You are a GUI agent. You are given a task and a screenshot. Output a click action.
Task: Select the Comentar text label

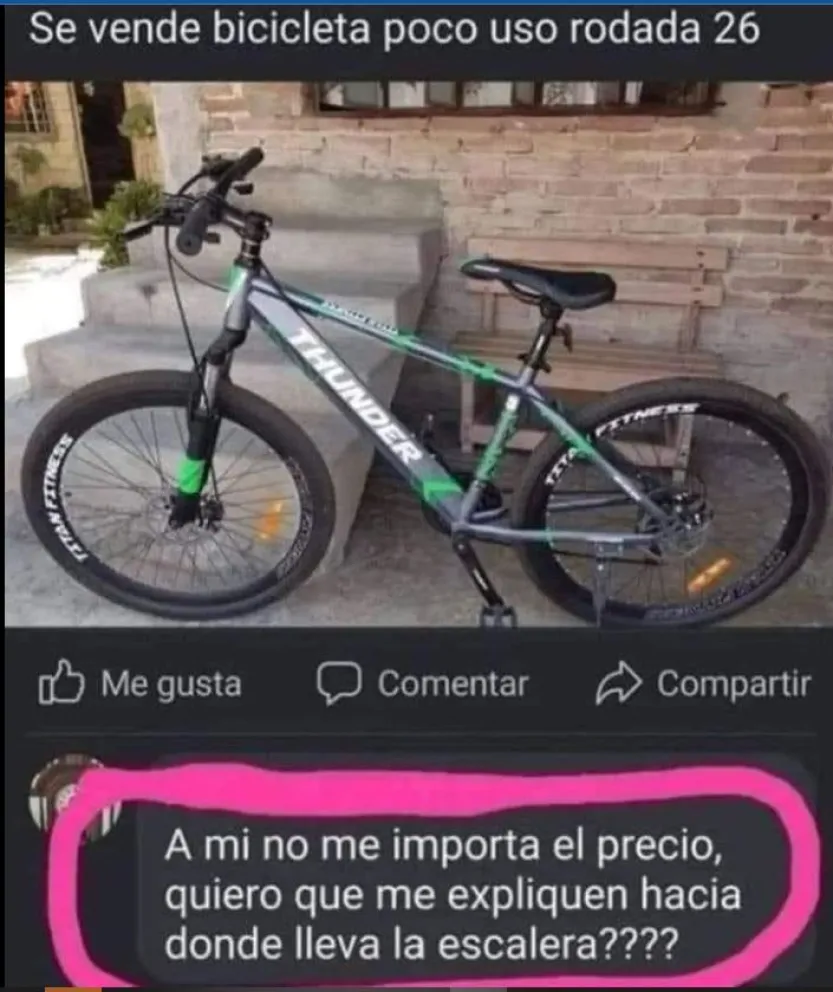pyautogui.click(x=452, y=683)
